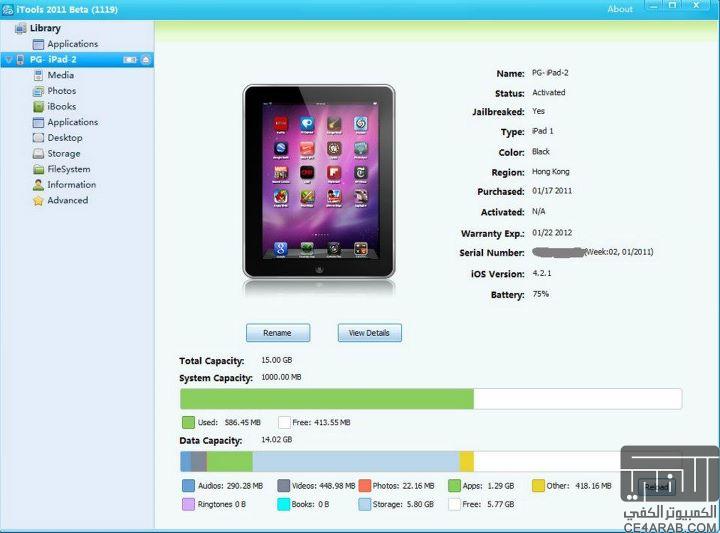Click the Photos icon in sidebar
Image resolution: width=720 pixels, height=533 pixels.
39,91
